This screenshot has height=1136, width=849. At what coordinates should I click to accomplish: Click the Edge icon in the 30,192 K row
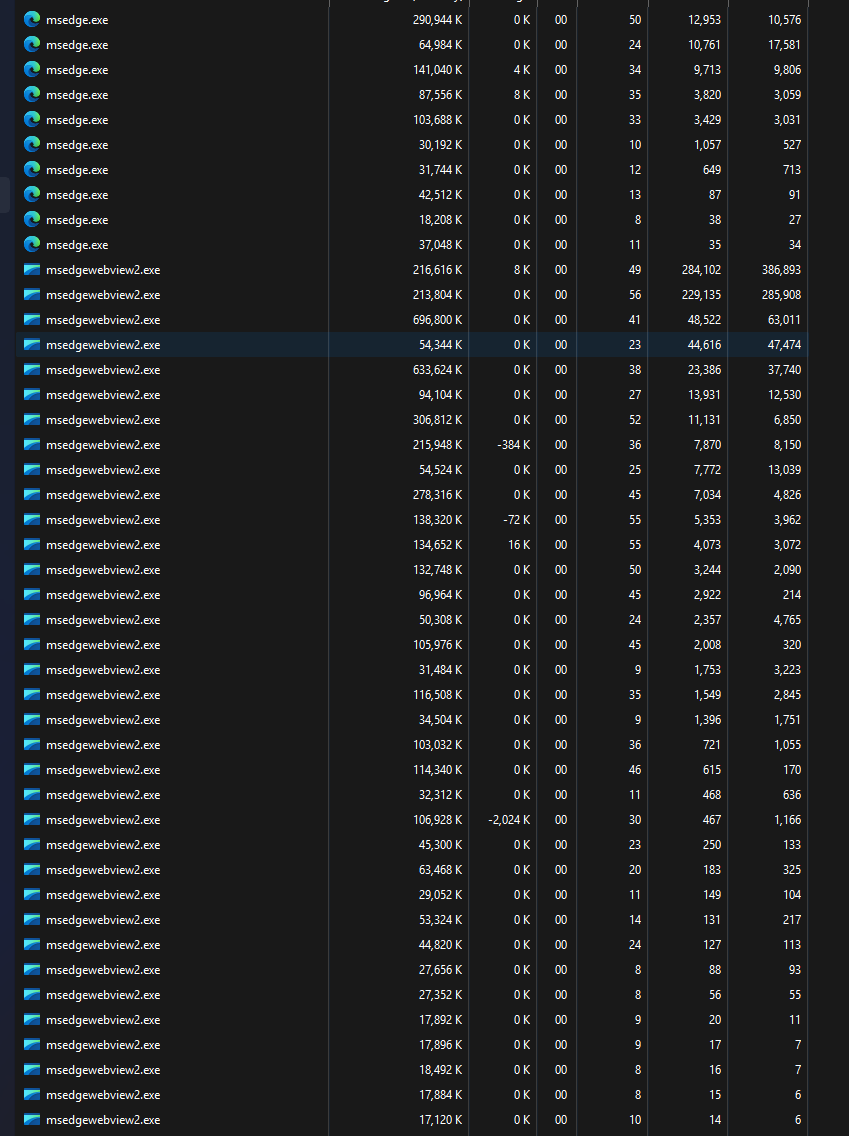click(32, 144)
